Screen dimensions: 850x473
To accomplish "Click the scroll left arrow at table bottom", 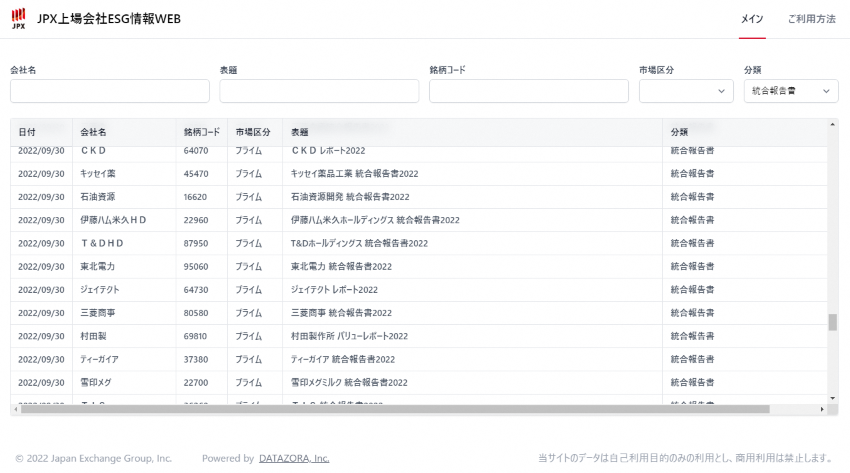I will [x=15, y=409].
